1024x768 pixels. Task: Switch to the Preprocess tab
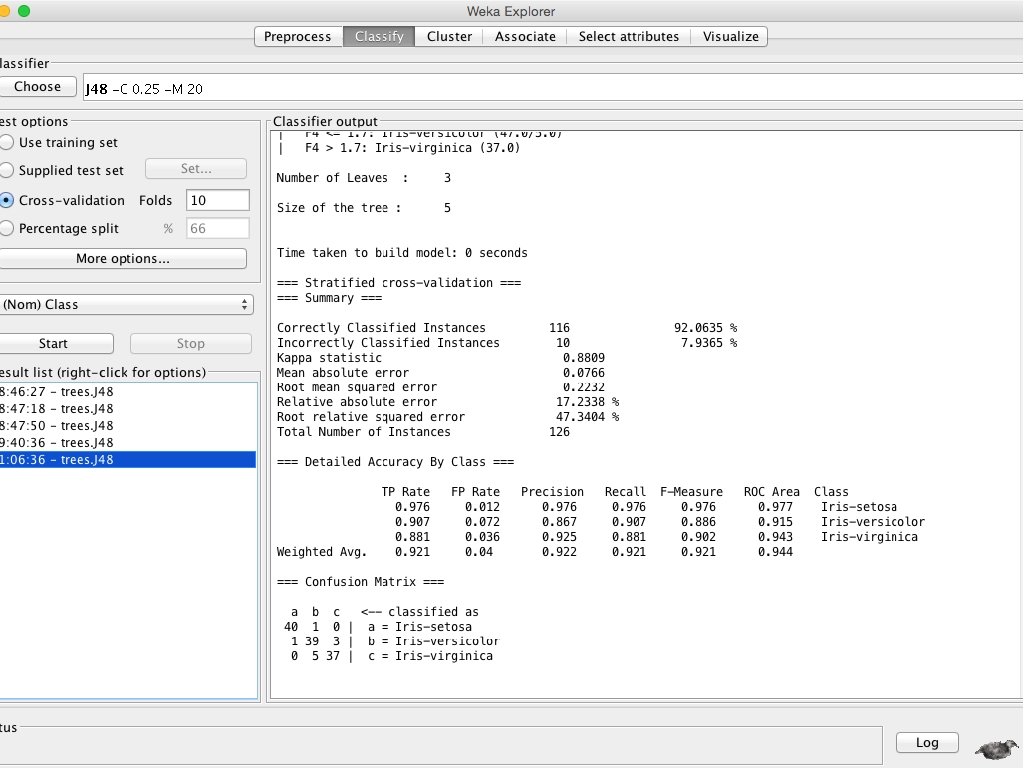coord(297,37)
